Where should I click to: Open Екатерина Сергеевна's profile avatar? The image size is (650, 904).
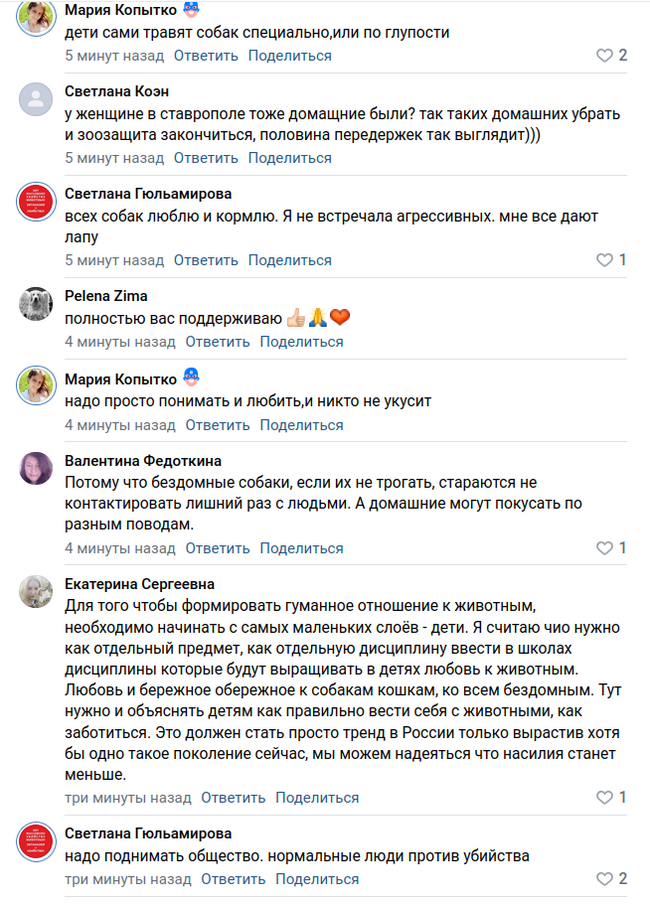tap(35, 591)
